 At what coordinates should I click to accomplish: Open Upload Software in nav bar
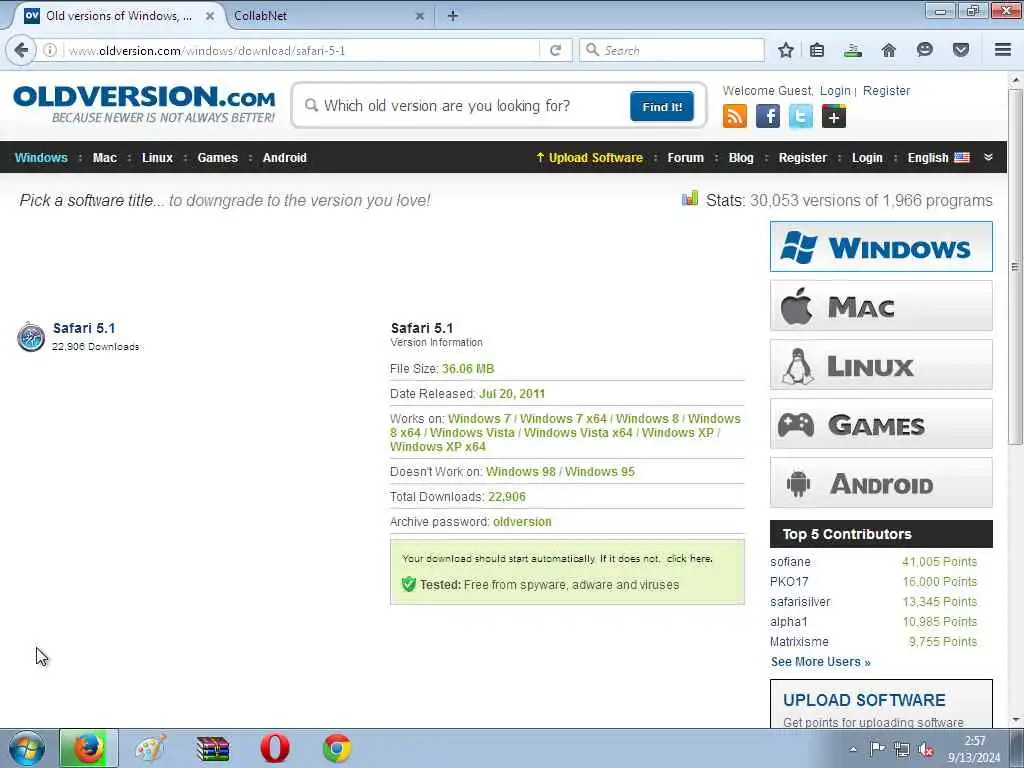(x=589, y=157)
